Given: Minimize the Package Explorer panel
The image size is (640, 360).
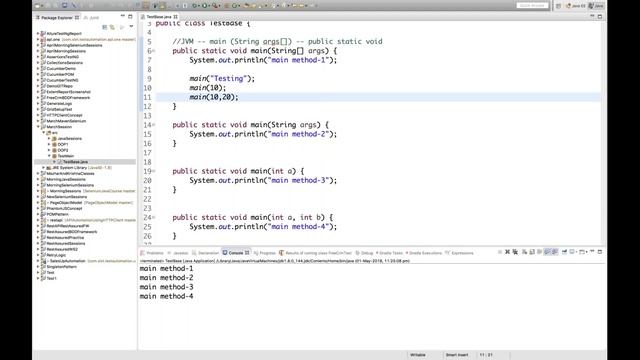Looking at the screenshot, I should (122, 16).
